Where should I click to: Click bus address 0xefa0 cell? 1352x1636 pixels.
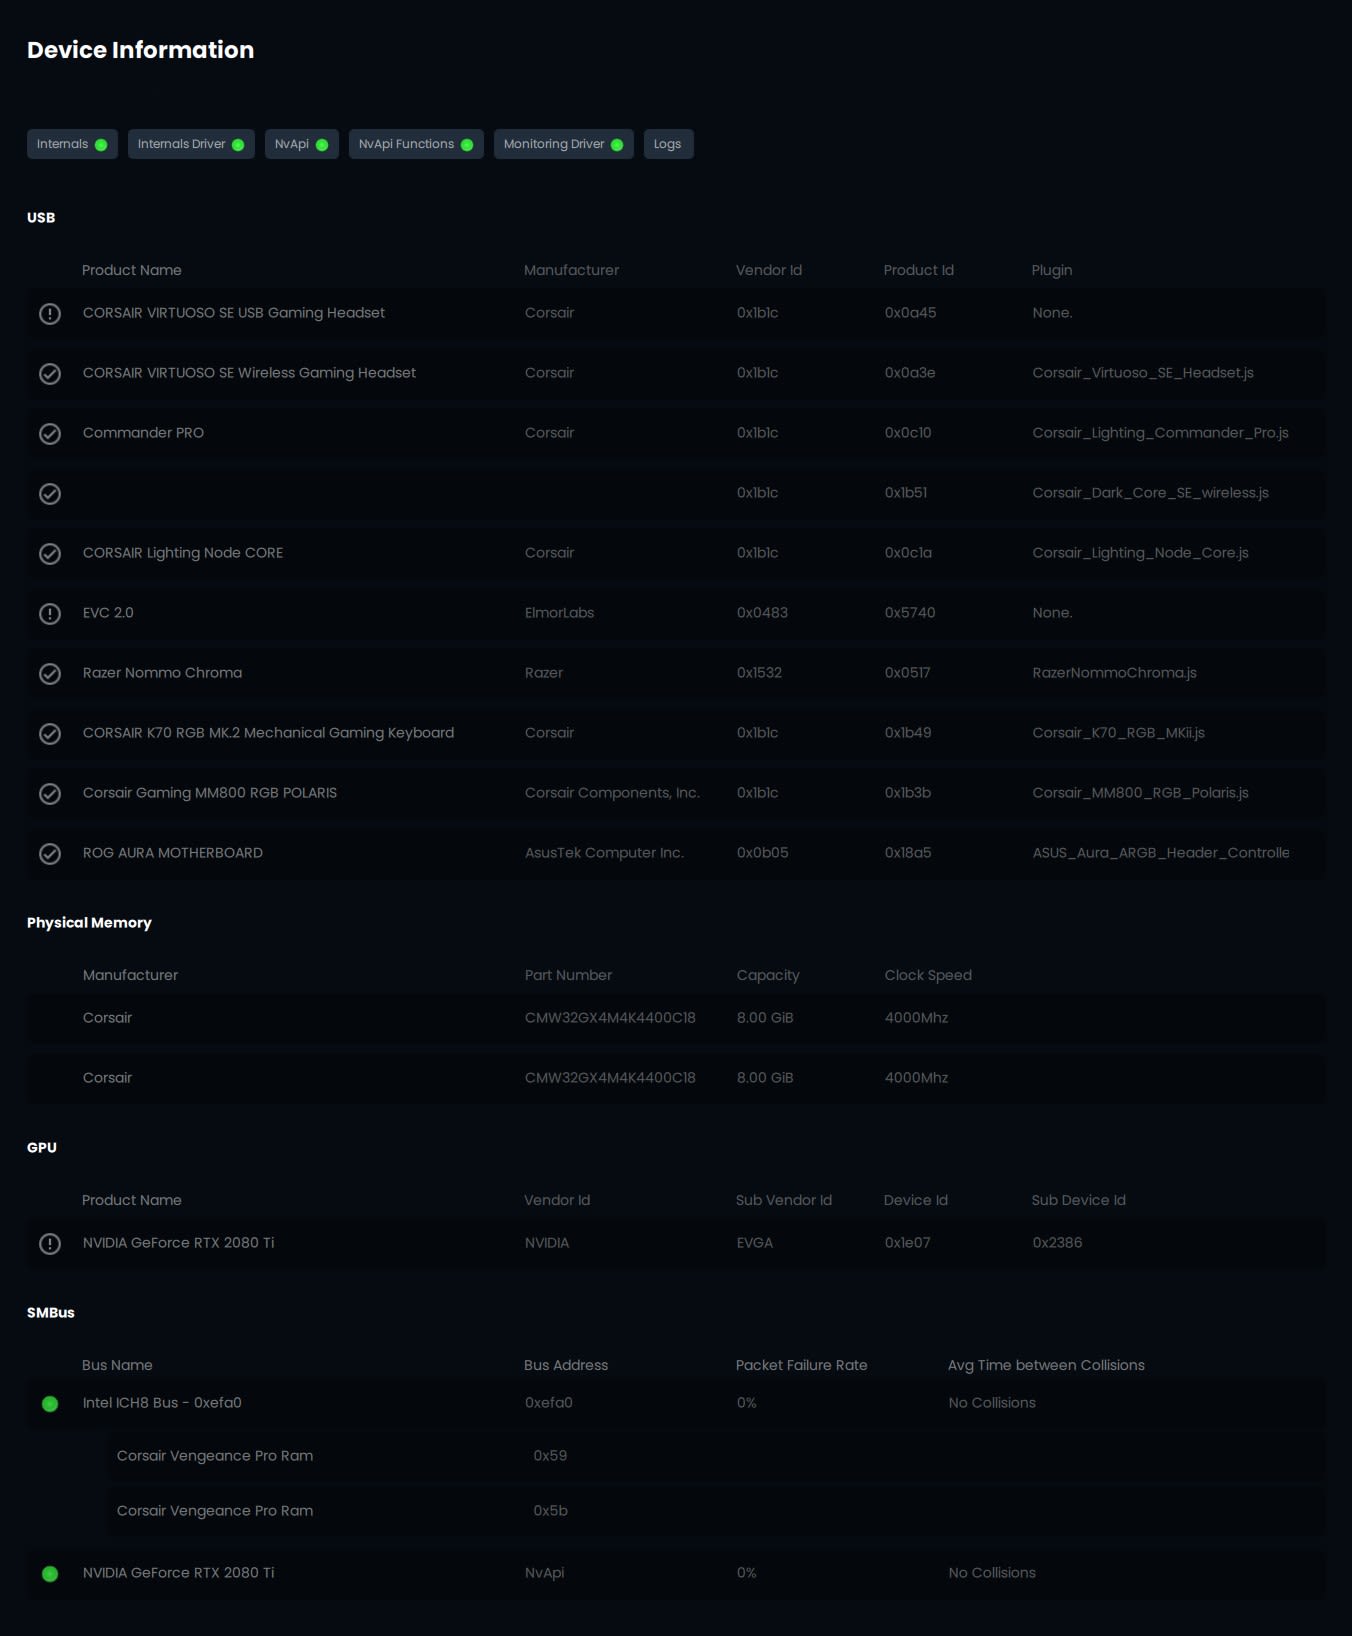(x=549, y=1403)
